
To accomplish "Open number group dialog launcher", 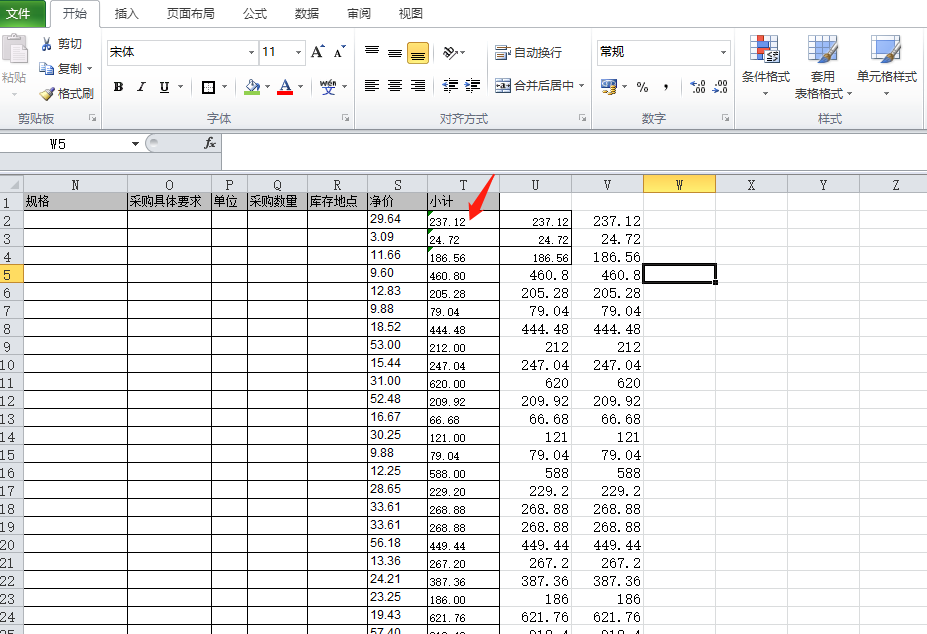I will pyautogui.click(x=725, y=118).
